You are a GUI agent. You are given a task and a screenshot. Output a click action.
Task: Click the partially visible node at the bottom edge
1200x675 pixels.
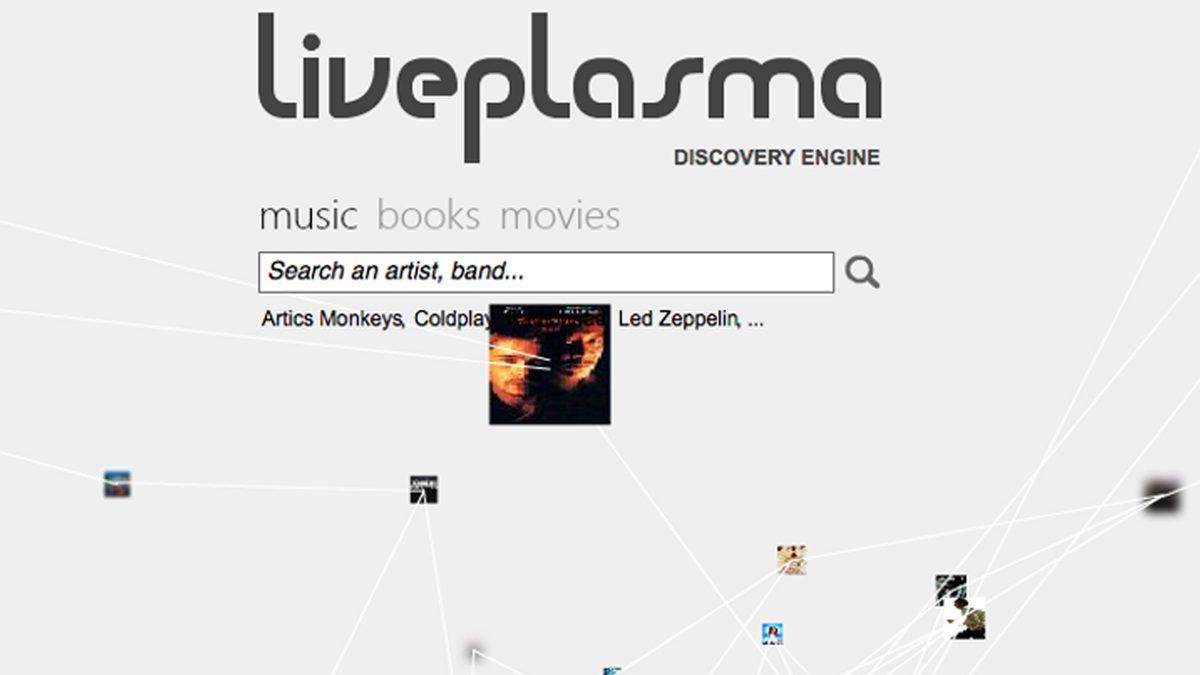pos(612,671)
